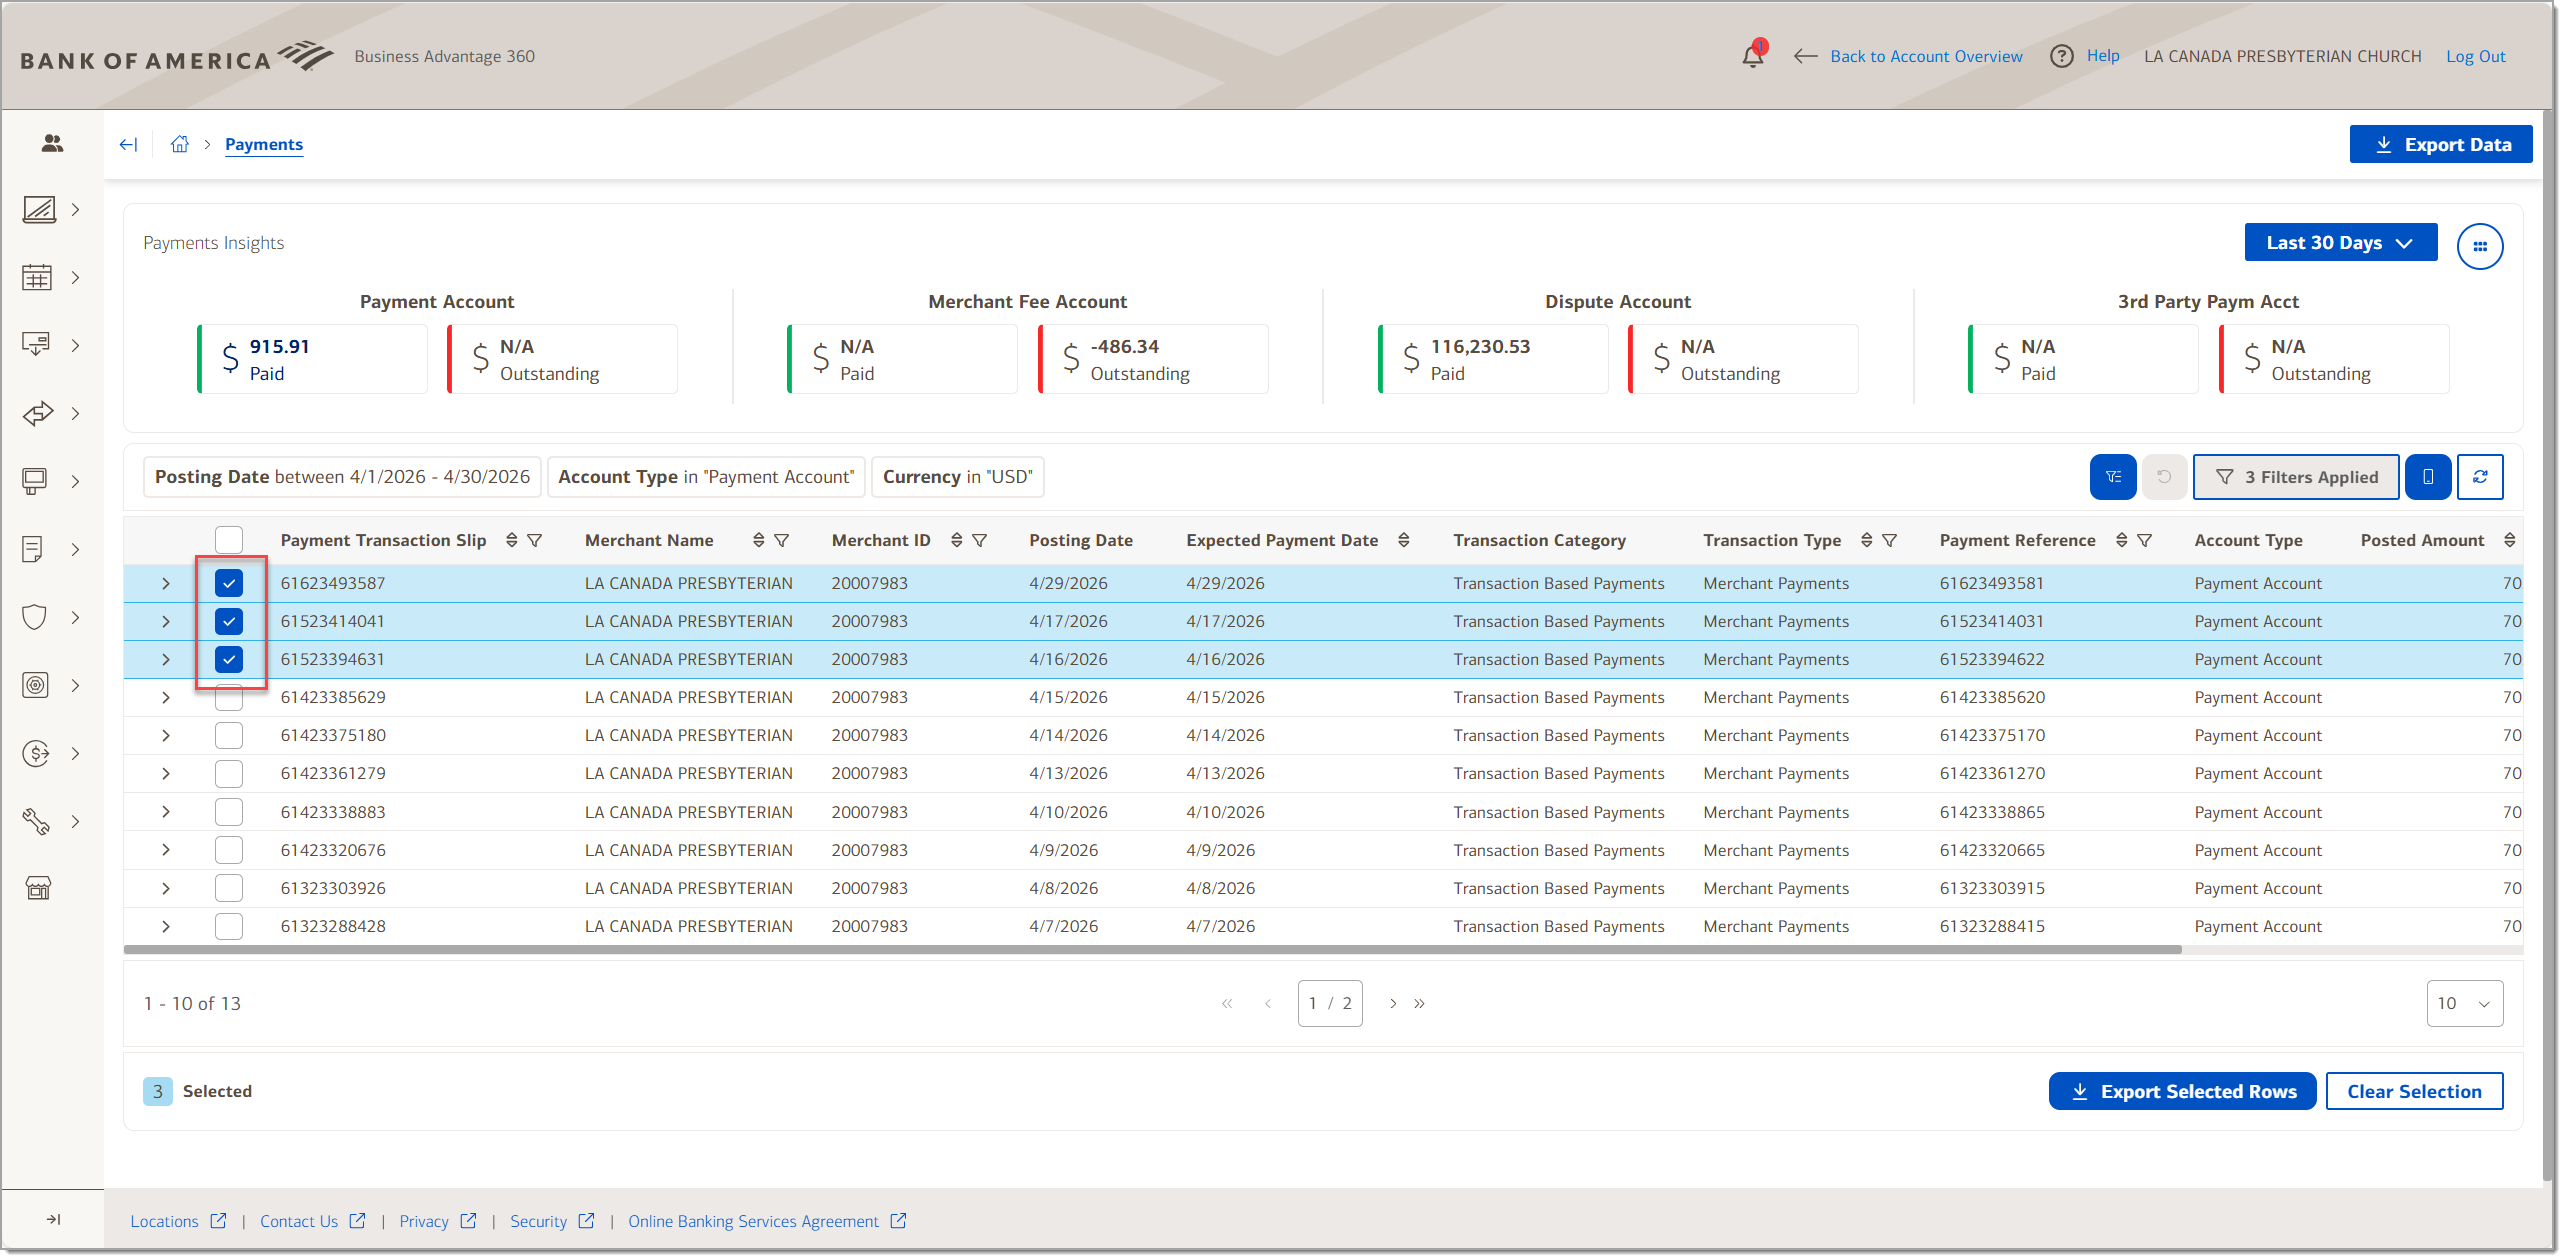Open the rows-per-page dropdown showing 10

pyautogui.click(x=2464, y=1003)
